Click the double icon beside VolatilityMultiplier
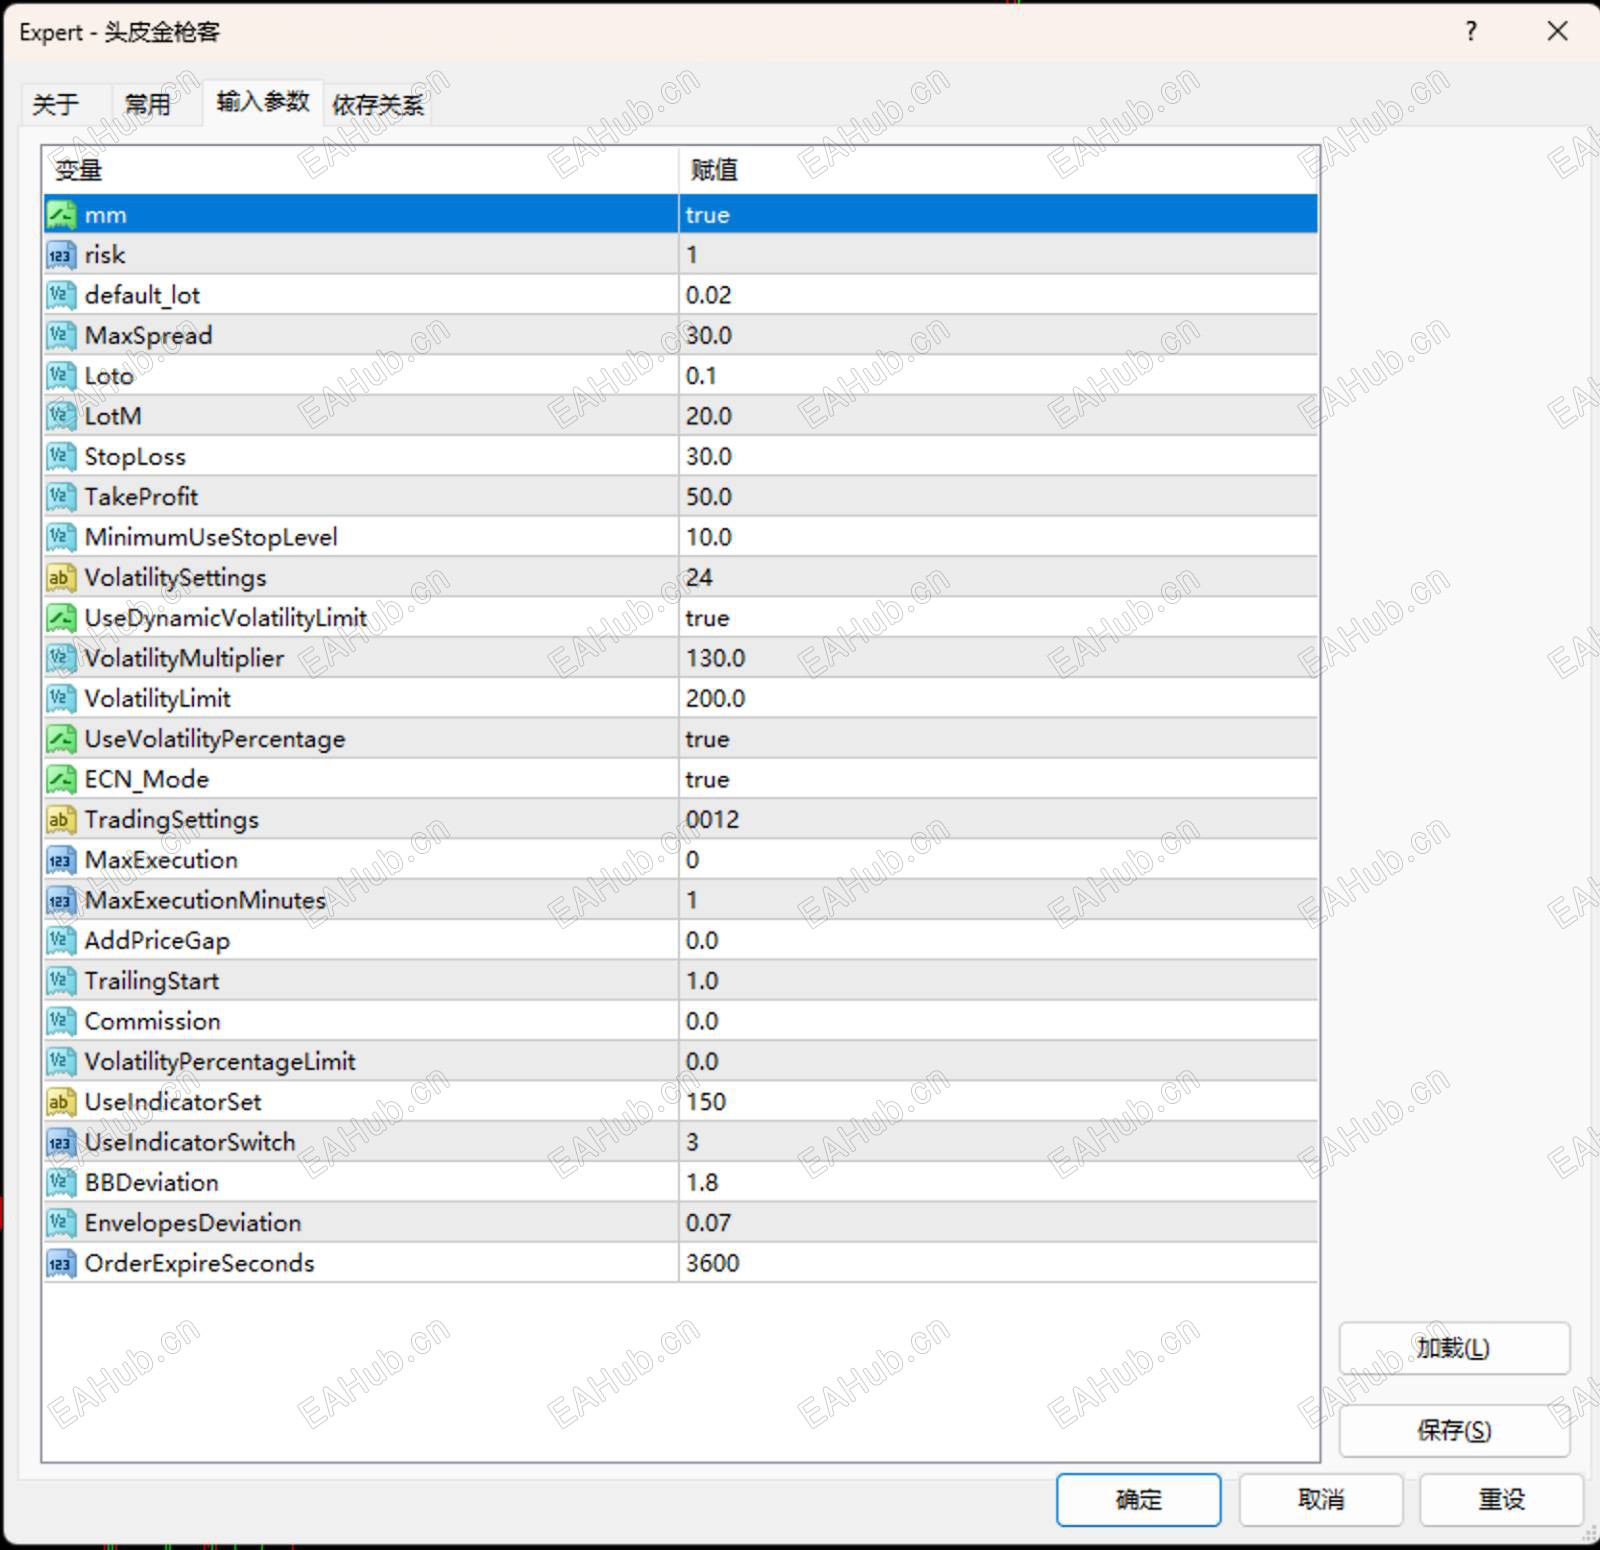This screenshot has width=1600, height=1550. tap(61, 658)
